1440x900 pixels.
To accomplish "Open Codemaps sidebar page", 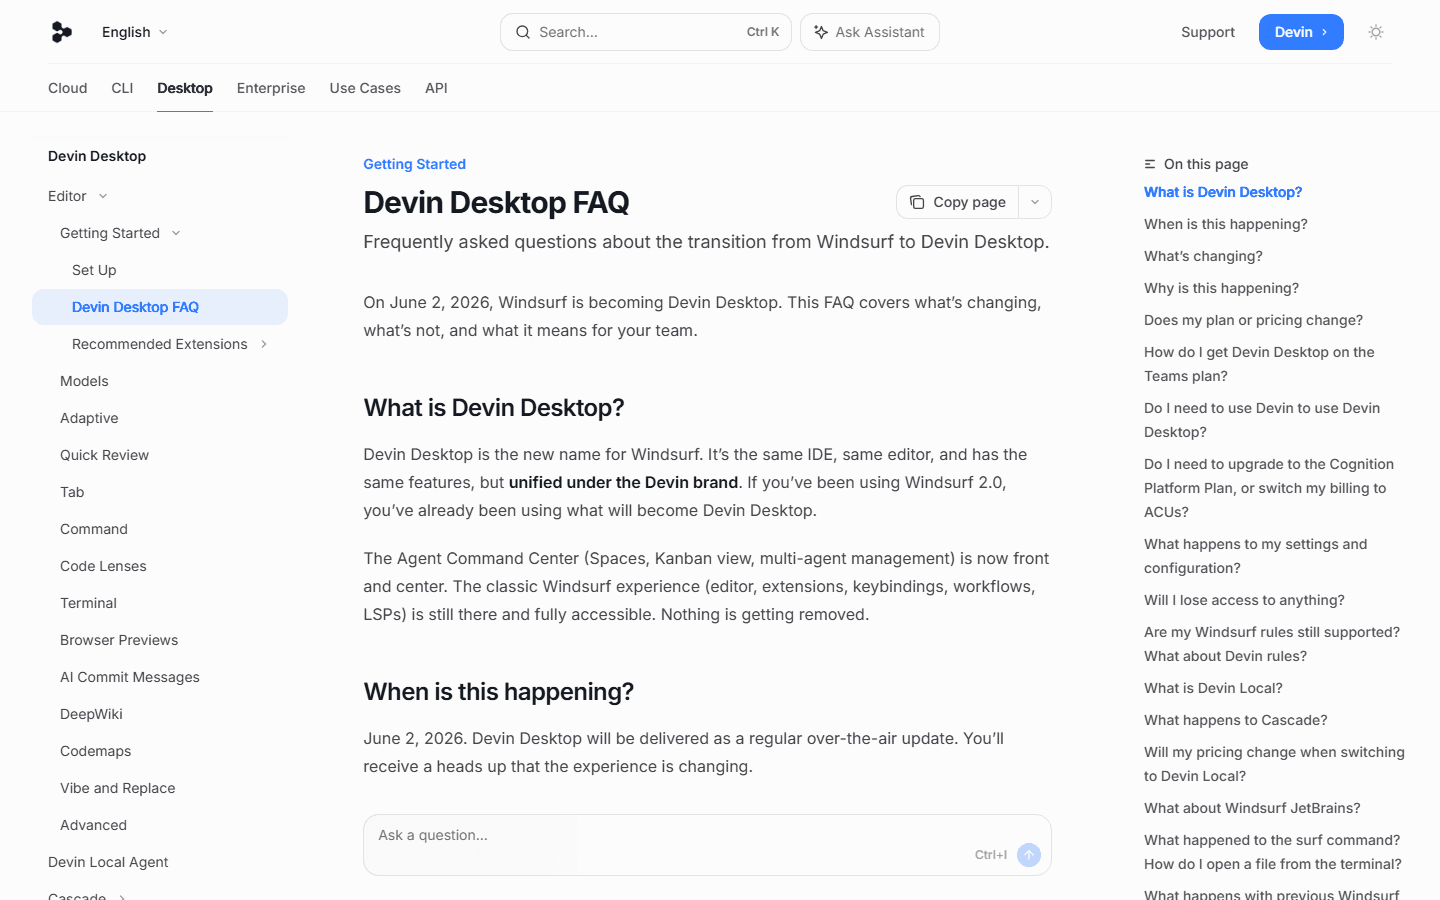I will 95,751.
